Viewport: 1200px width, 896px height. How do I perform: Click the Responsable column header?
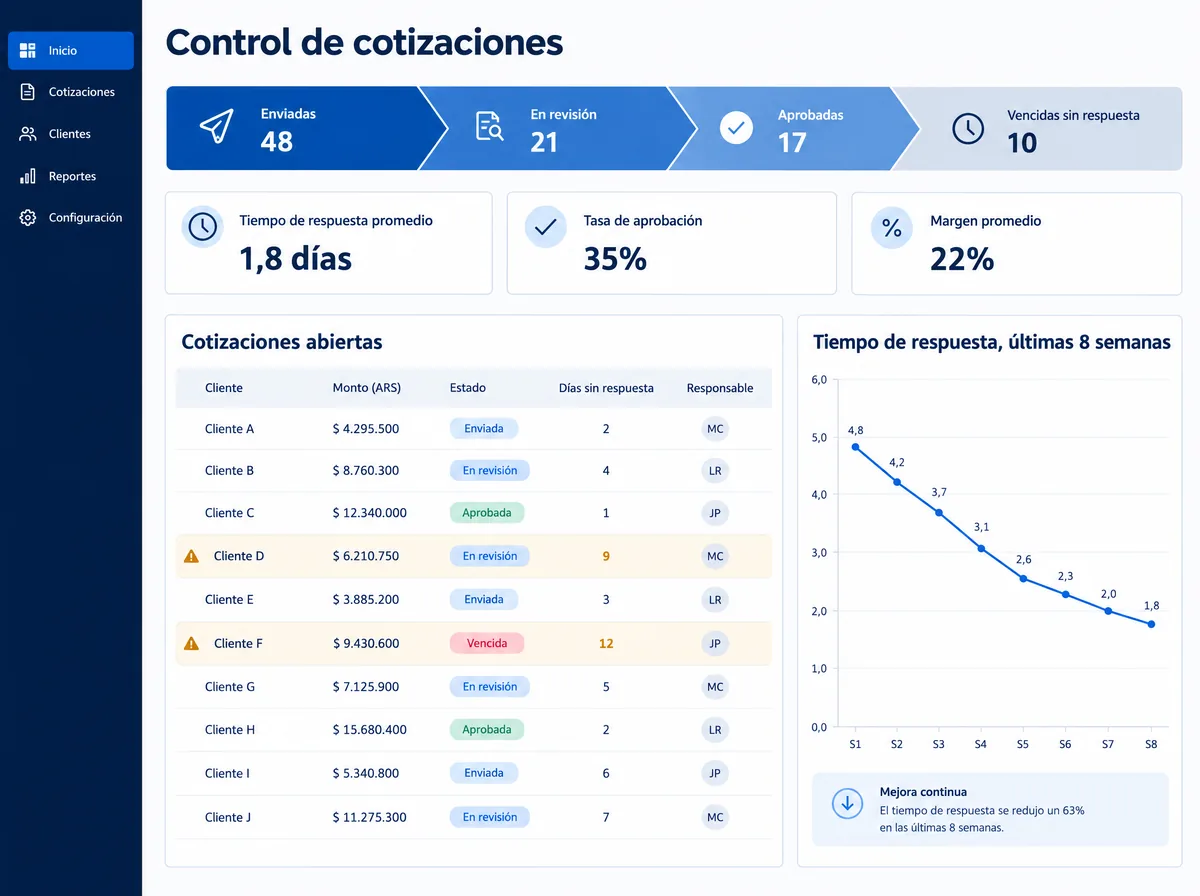click(720, 388)
